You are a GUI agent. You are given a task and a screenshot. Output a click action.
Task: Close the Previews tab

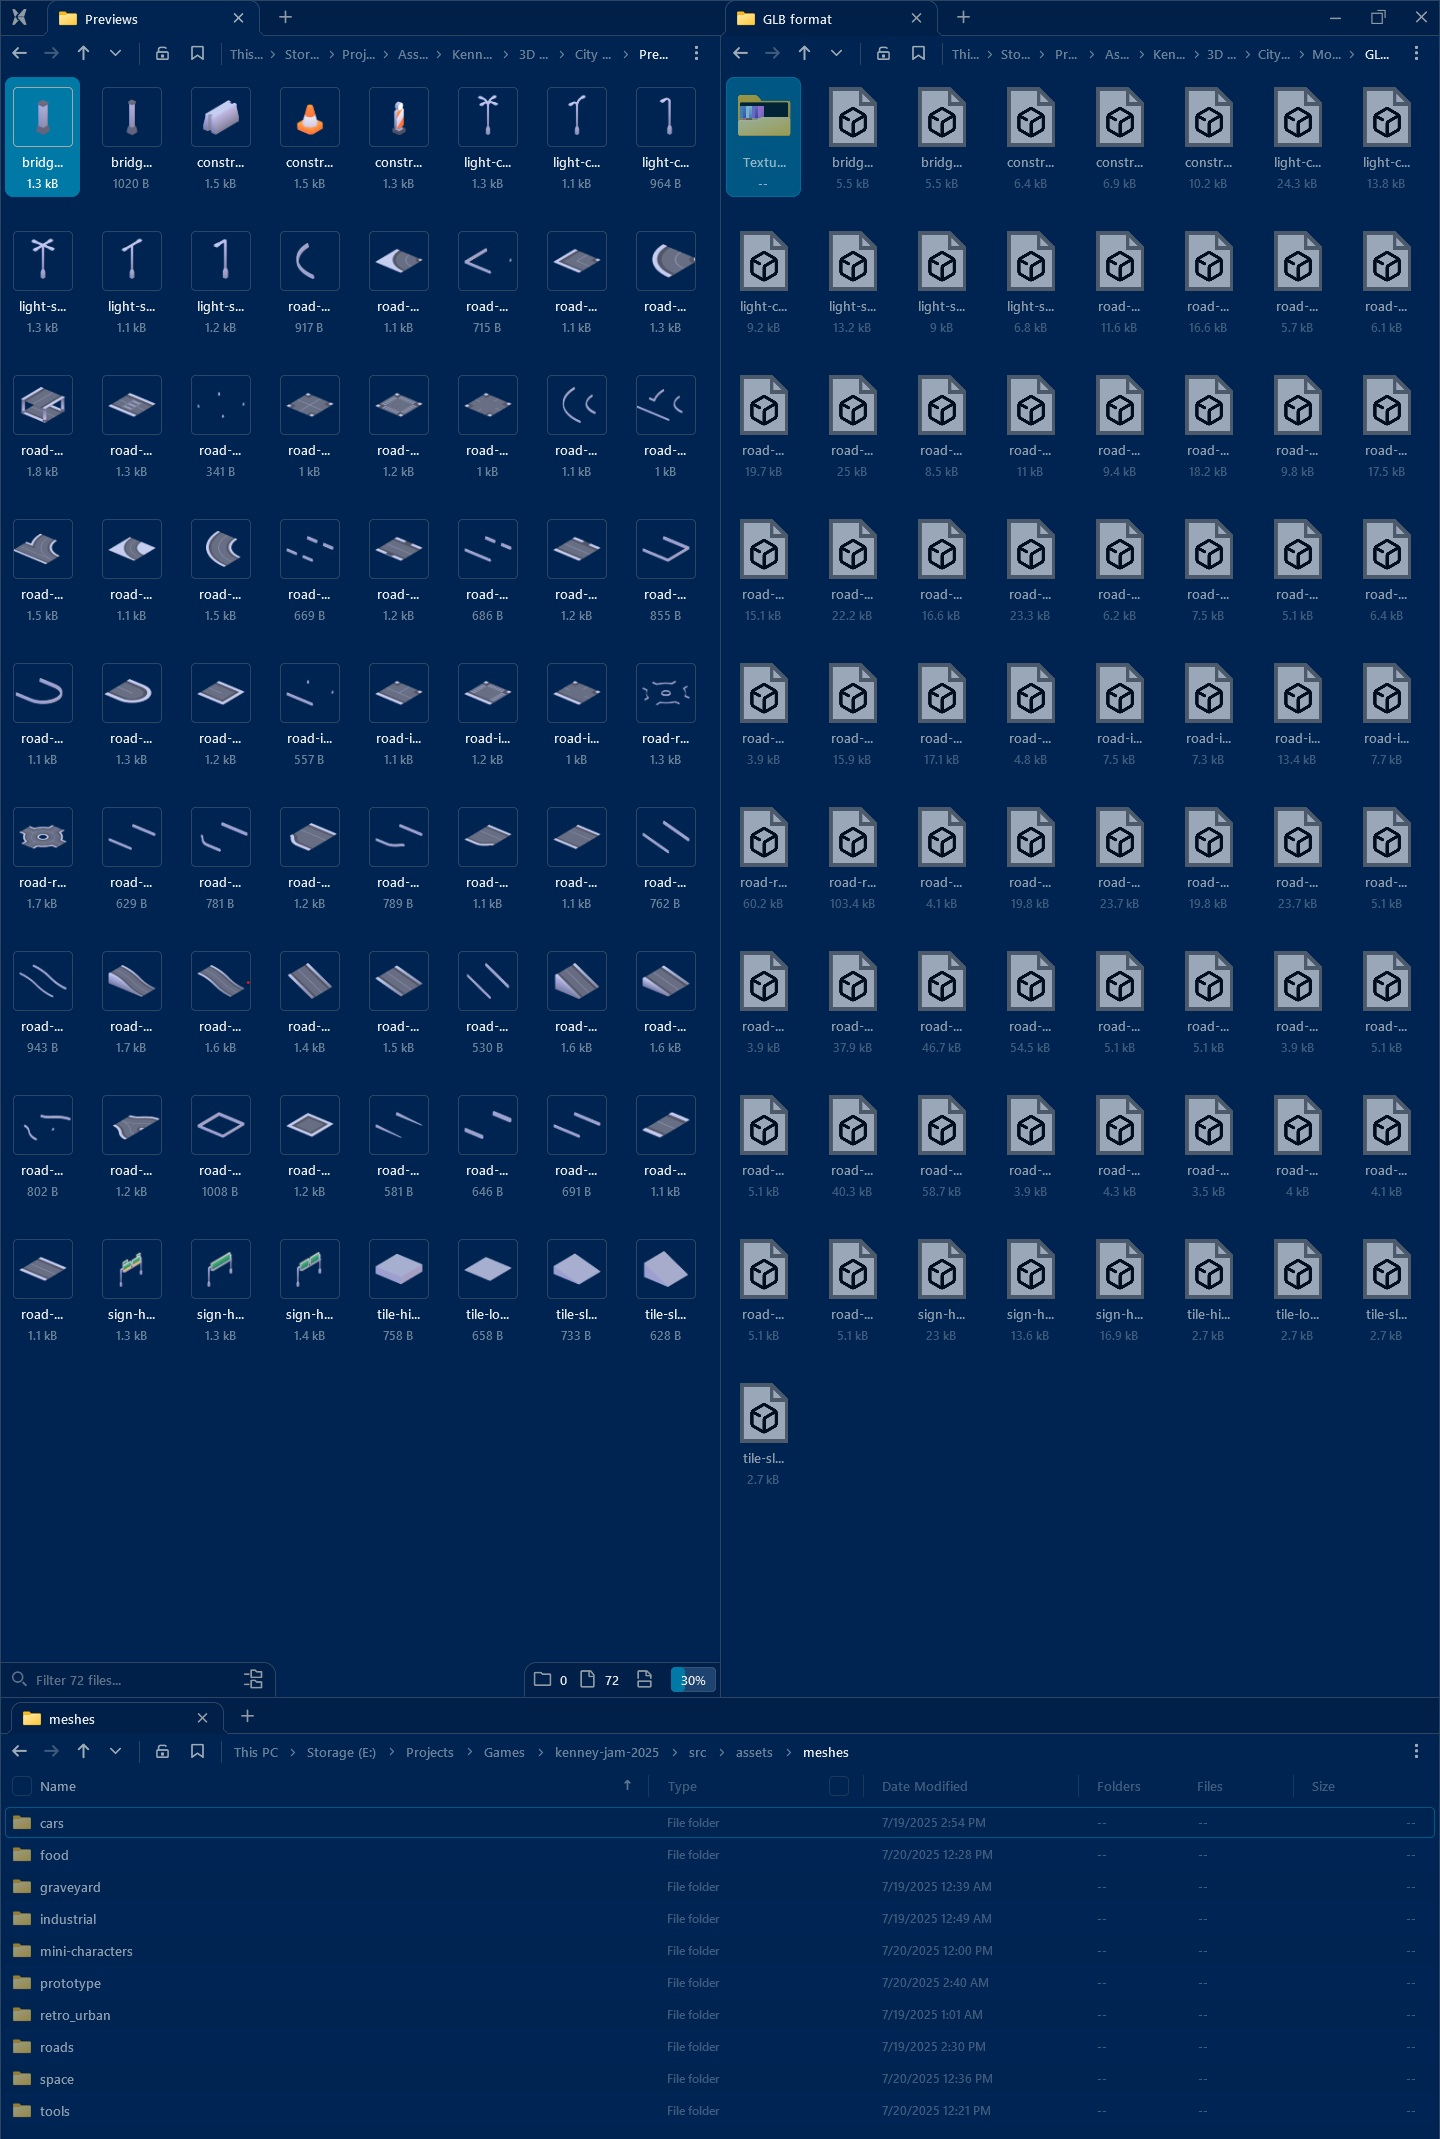[238, 18]
